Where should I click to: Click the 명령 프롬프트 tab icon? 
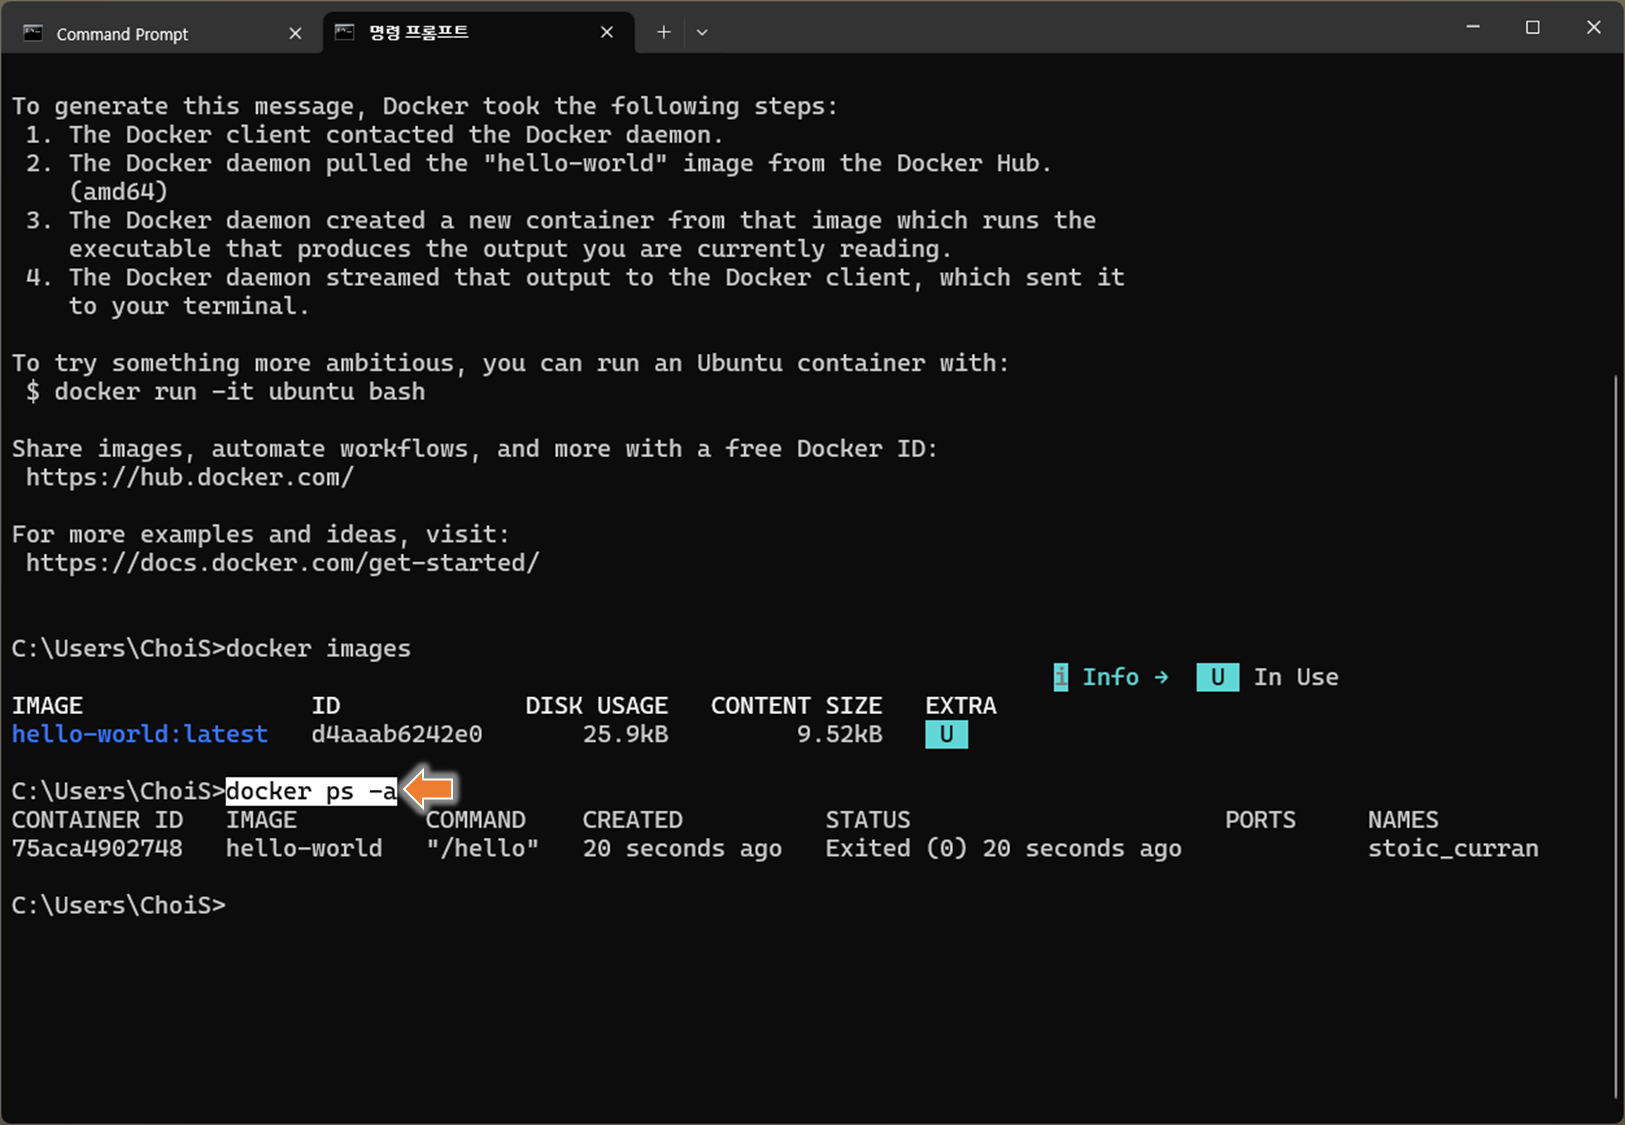click(x=345, y=32)
